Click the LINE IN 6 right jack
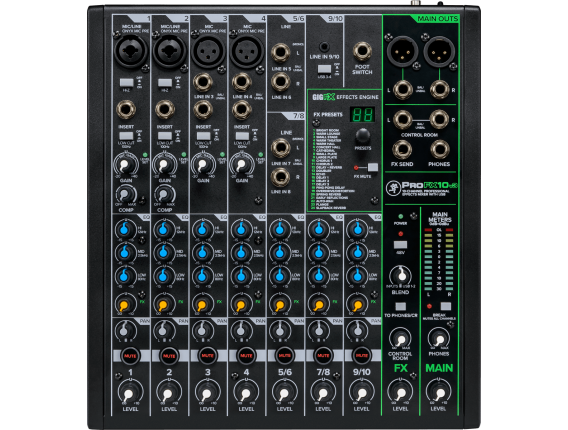The width and height of the screenshot is (568, 430). coord(280,82)
